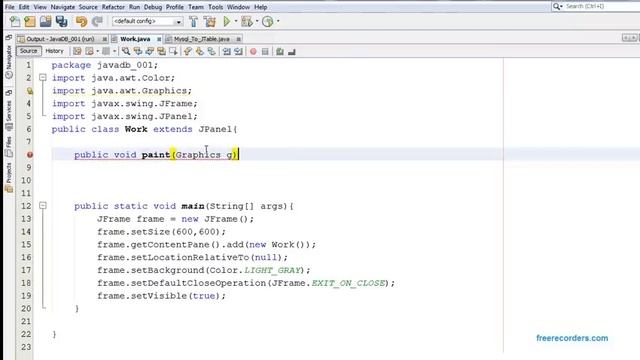Switch to the History view button
The height and width of the screenshot is (360, 640).
(x=54, y=51)
